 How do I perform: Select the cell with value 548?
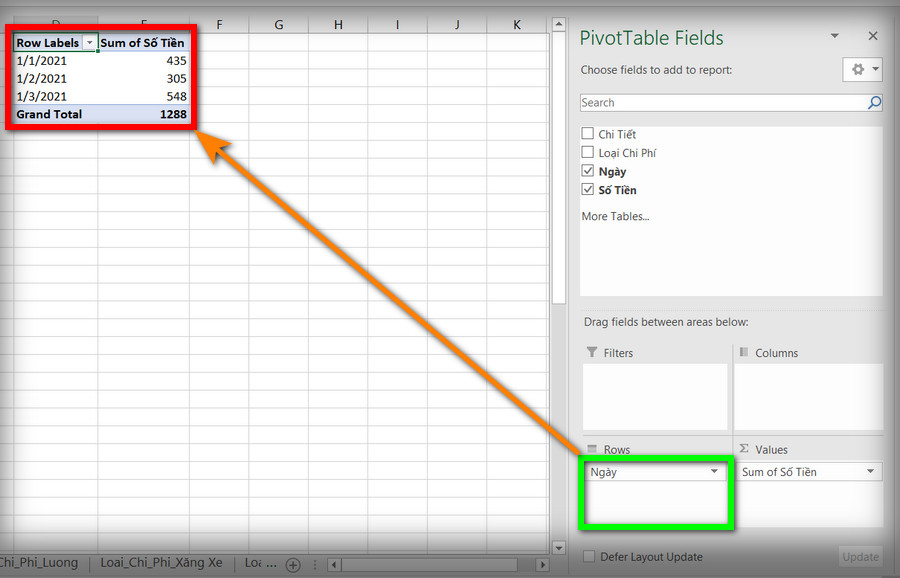click(x=143, y=96)
